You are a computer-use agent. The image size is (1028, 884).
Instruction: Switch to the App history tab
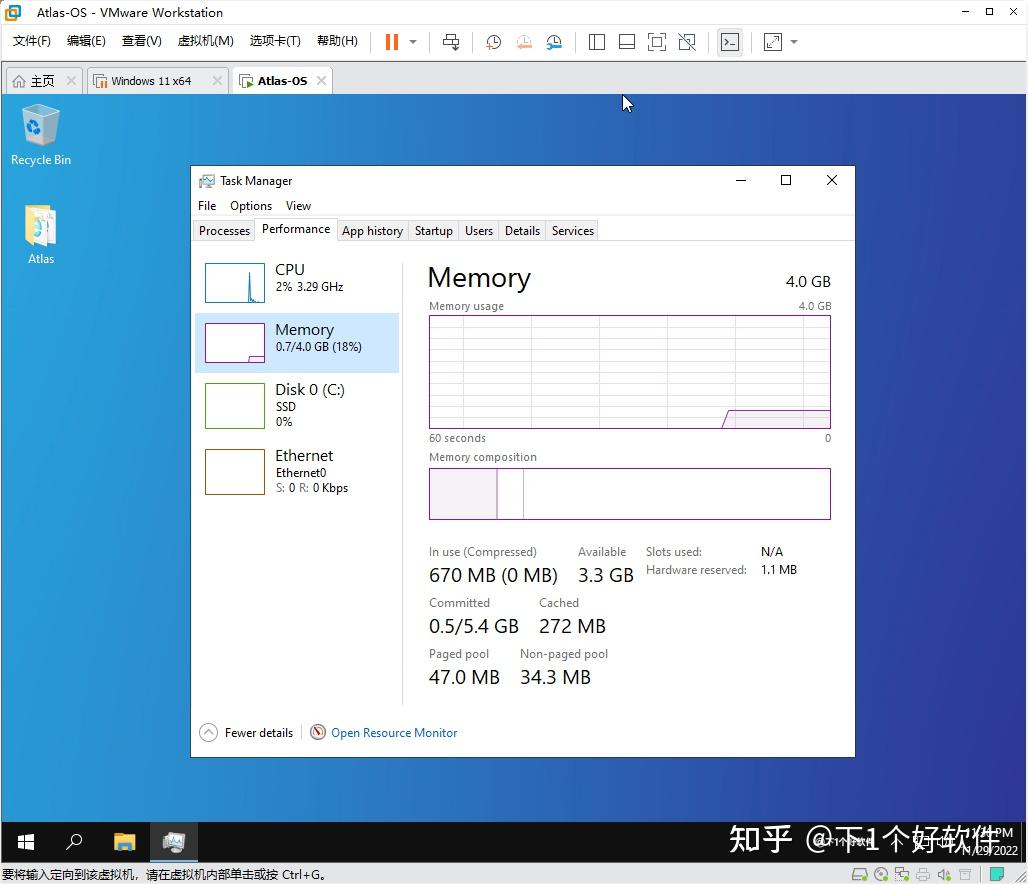tap(372, 231)
